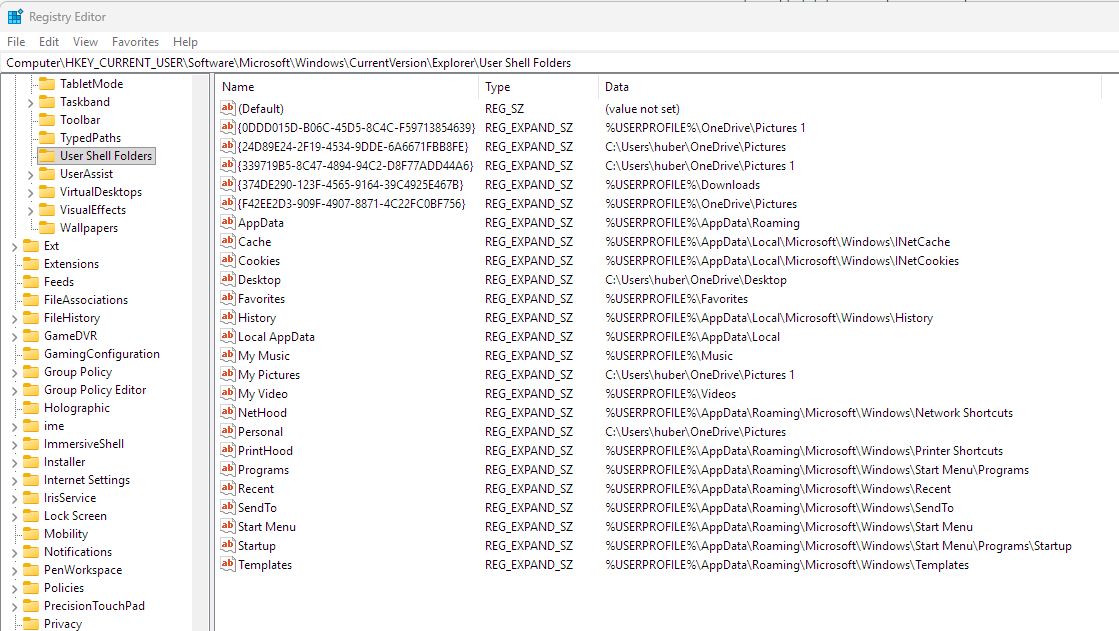The image size is (1119, 631).
Task: Expand the Group Policy key
Action: tap(14, 373)
